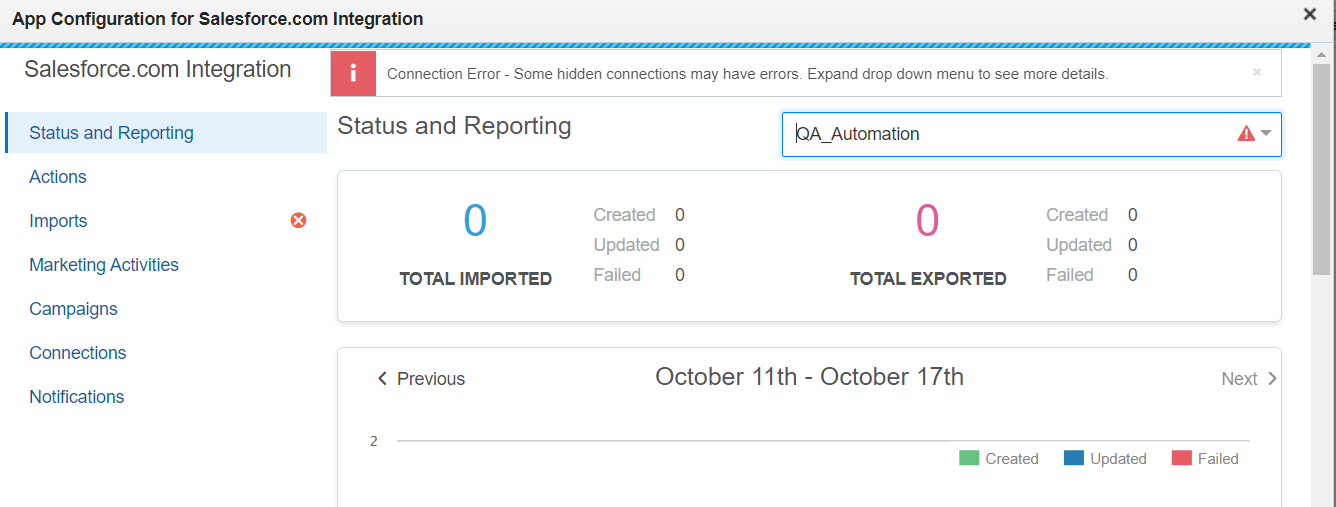This screenshot has width=1336, height=507.
Task: Expand the QA_Automation connection dropdown arrow
Action: click(x=1266, y=134)
